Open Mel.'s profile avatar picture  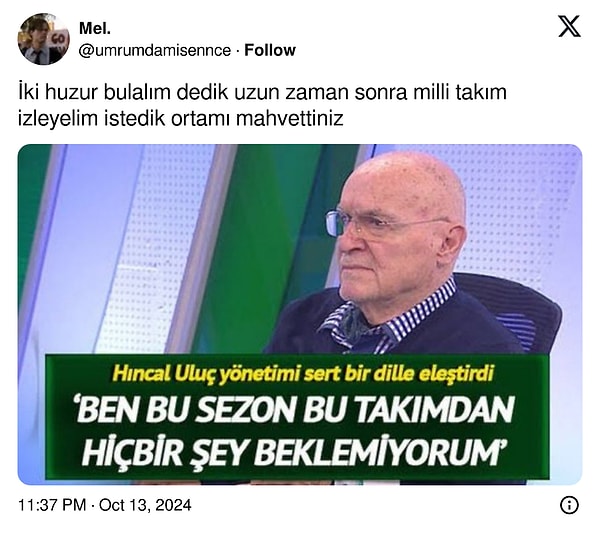(x=44, y=39)
